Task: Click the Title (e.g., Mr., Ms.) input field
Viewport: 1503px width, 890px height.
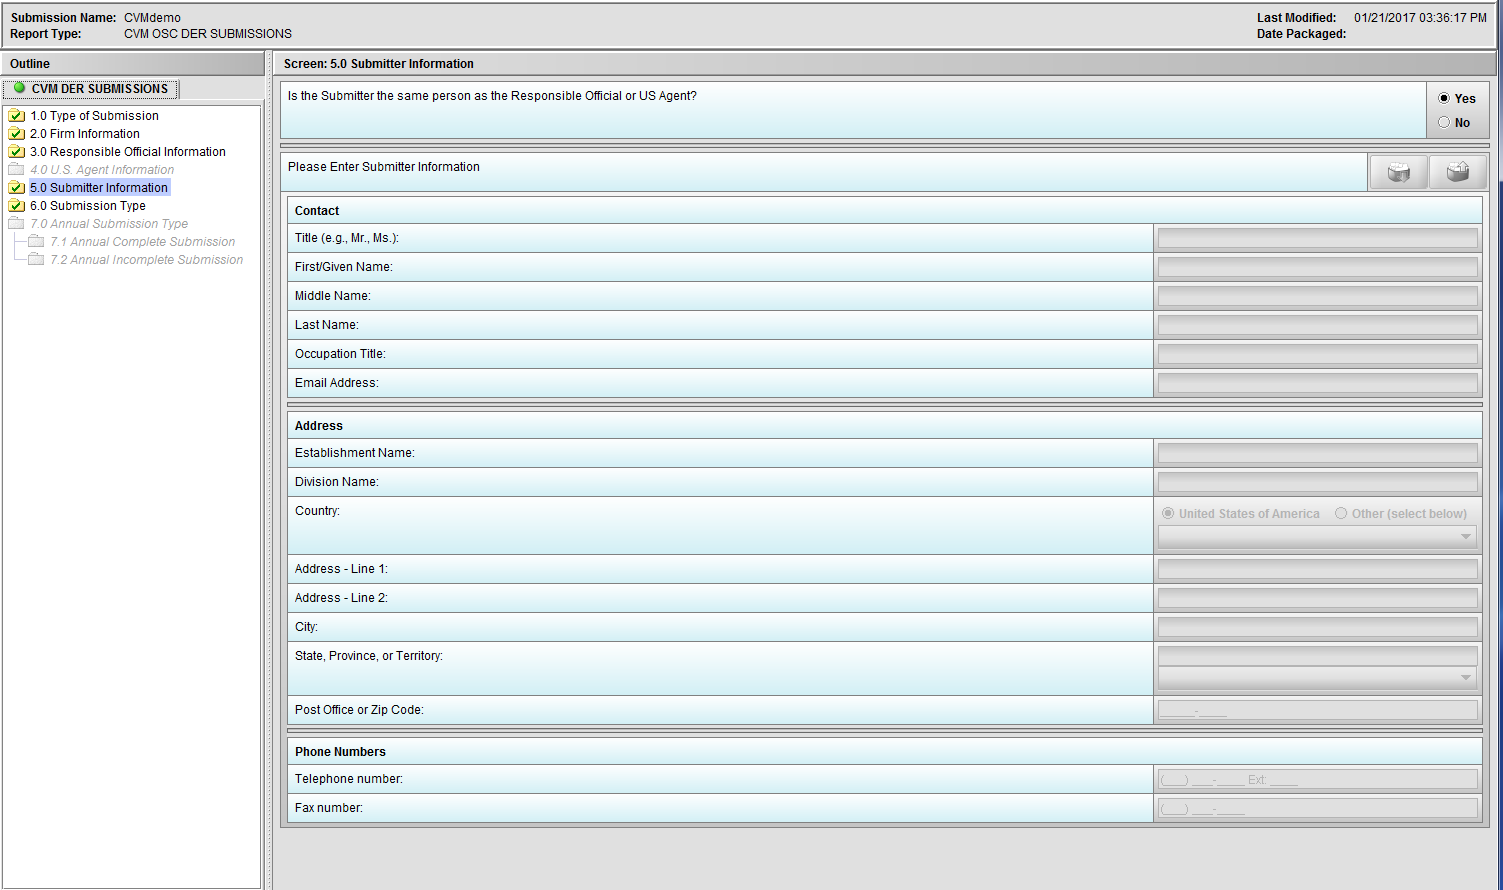Action: pyautogui.click(x=1317, y=238)
